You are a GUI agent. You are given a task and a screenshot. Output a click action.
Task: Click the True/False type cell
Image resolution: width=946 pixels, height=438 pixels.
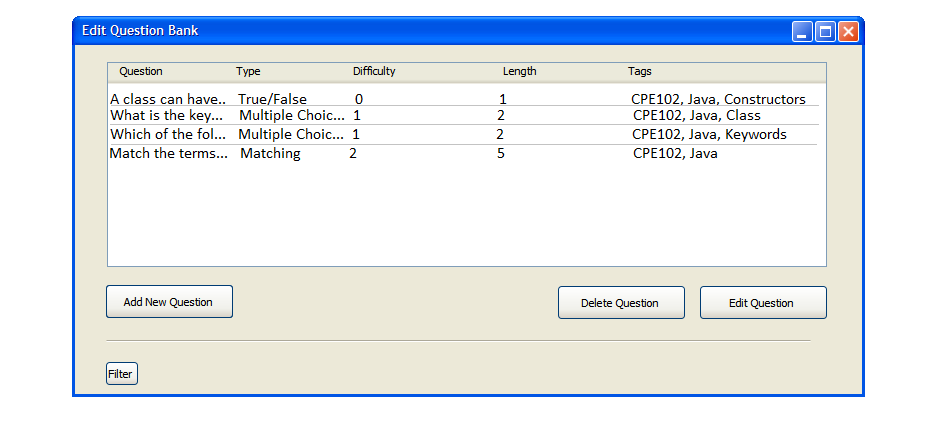point(272,99)
